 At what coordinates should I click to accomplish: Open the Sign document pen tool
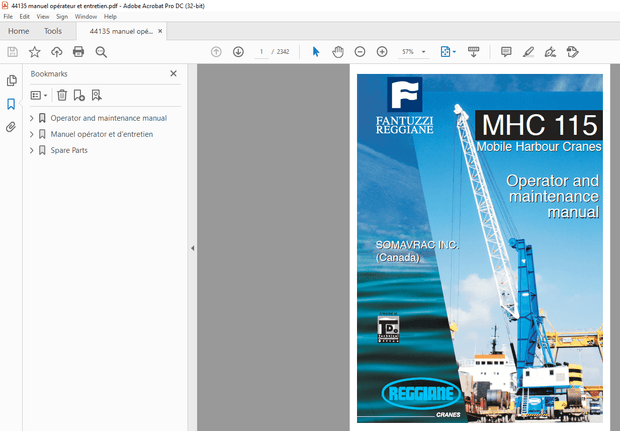click(x=550, y=52)
